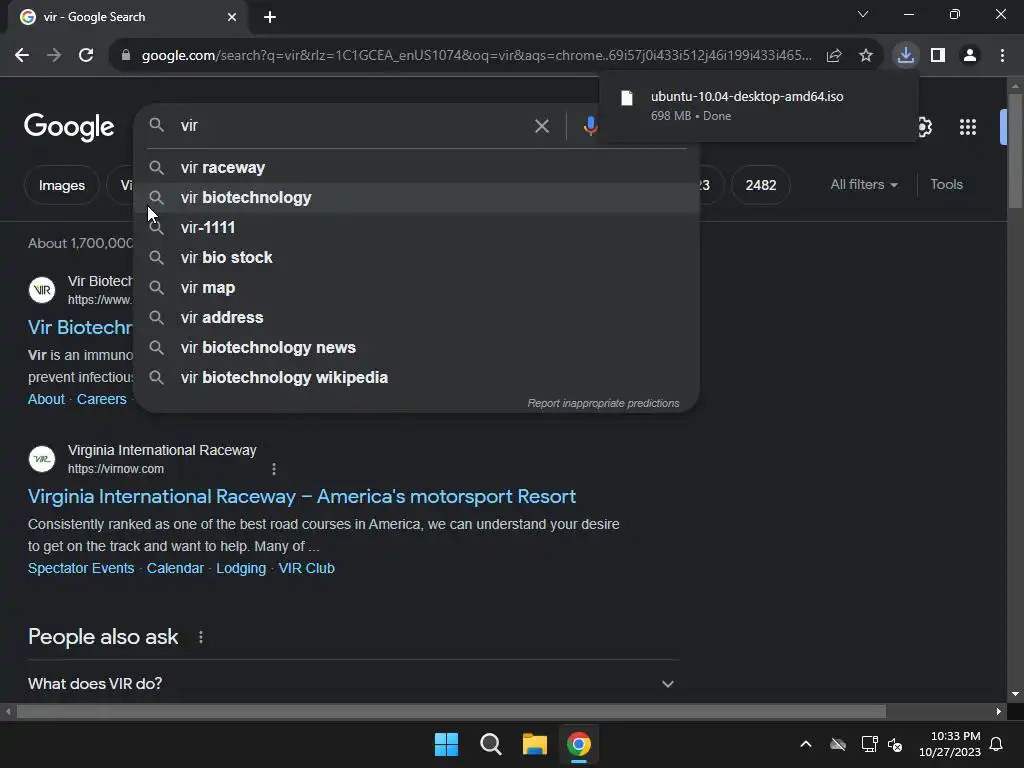Image resolution: width=1024 pixels, height=768 pixels.
Task: Select the '2482' filter chip
Action: point(761,185)
